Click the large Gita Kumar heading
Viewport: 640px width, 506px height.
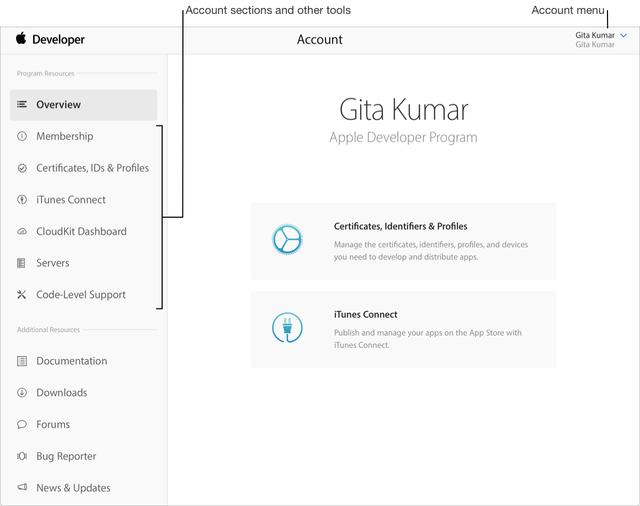pyautogui.click(x=404, y=110)
